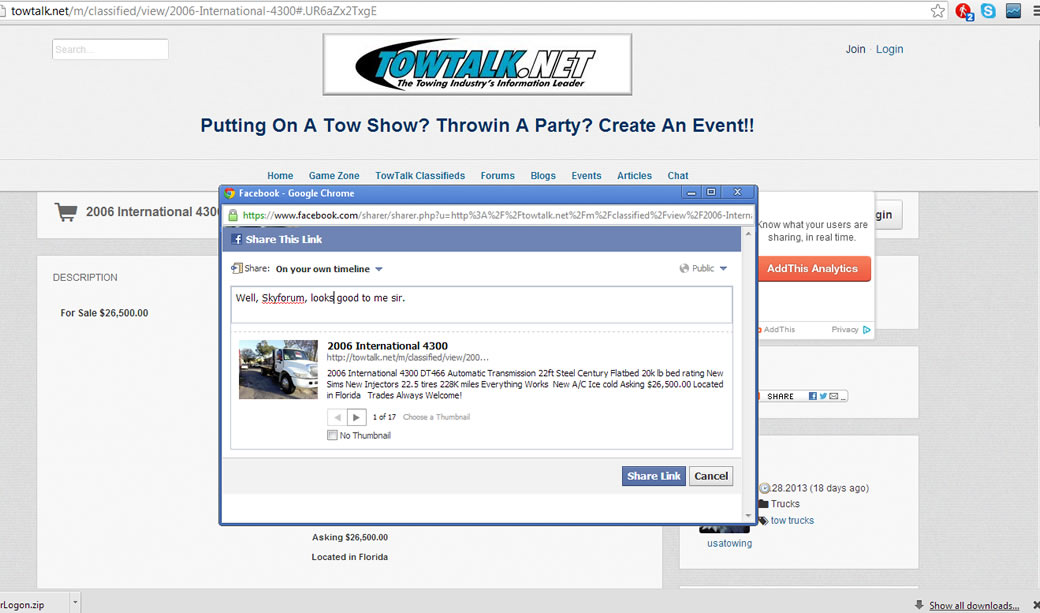Open the Chrome hamburger menu
1040x613 pixels.
click(x=1036, y=11)
